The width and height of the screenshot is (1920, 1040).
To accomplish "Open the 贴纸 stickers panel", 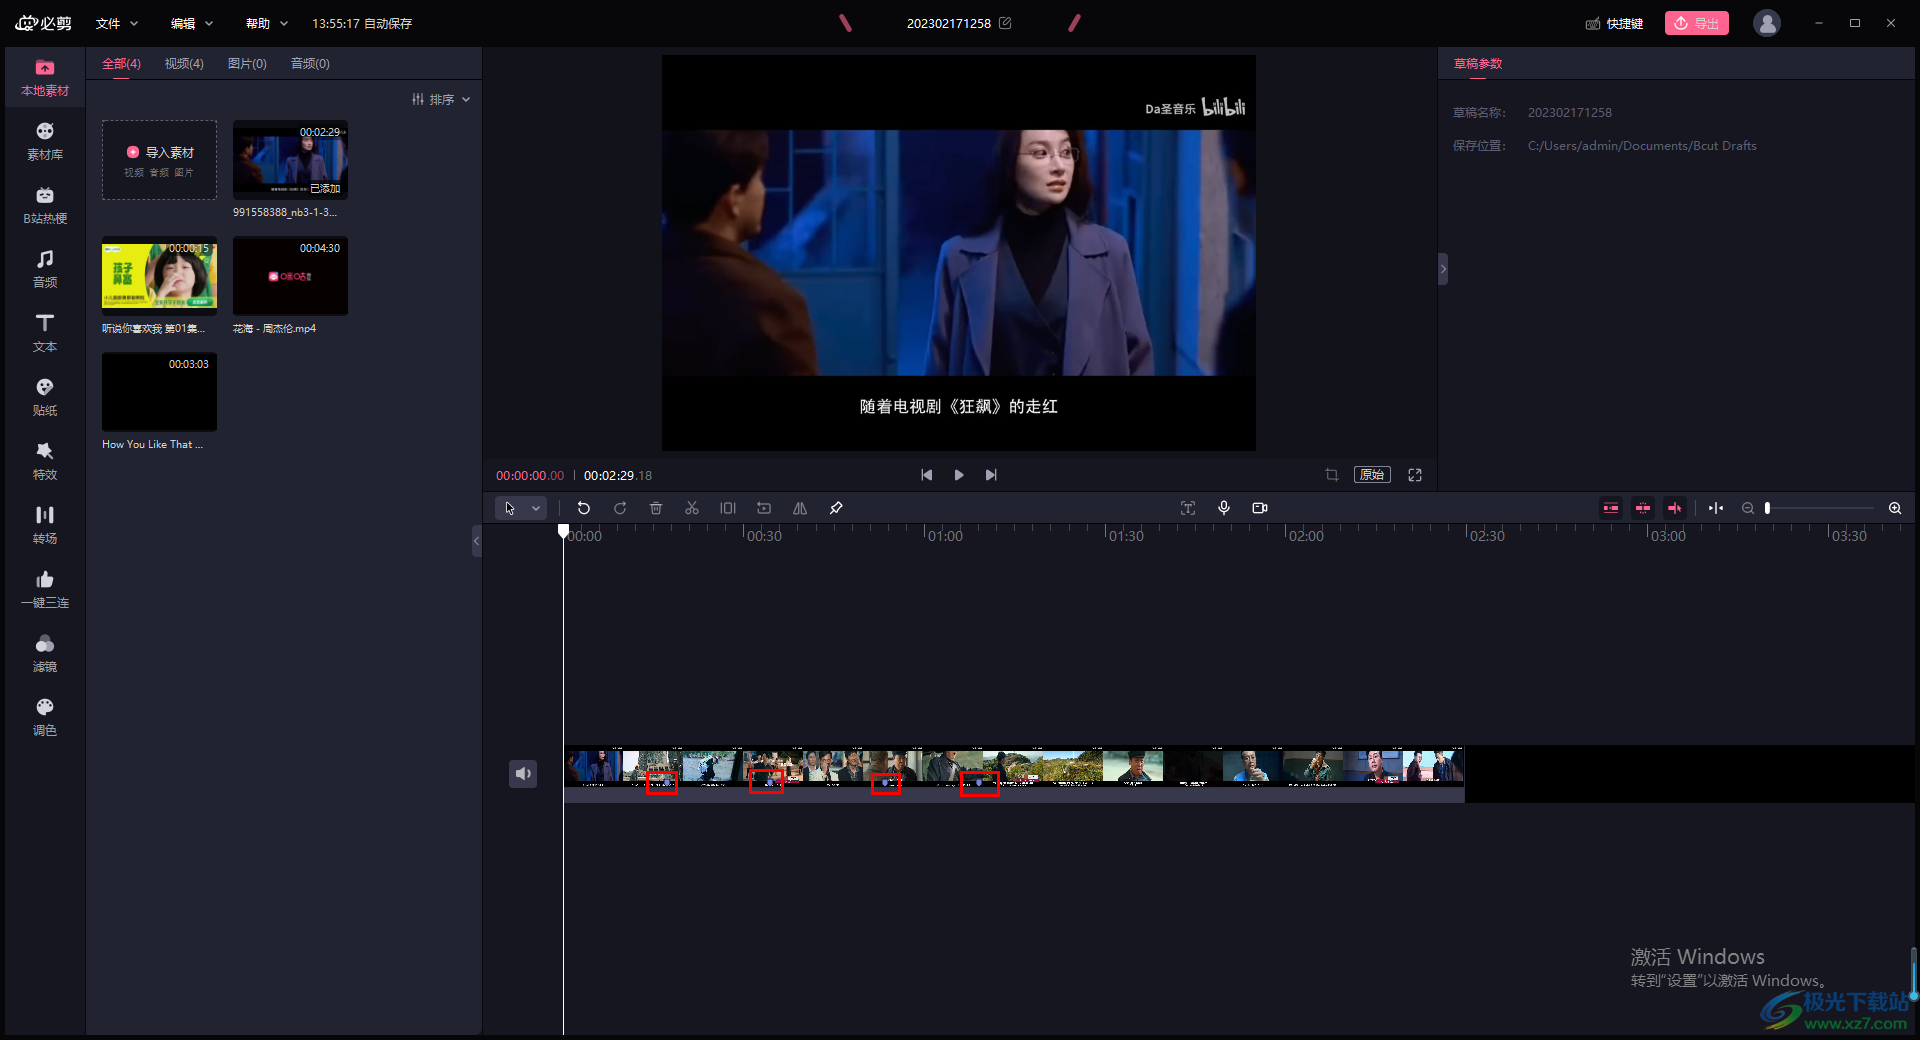I will [x=45, y=398].
